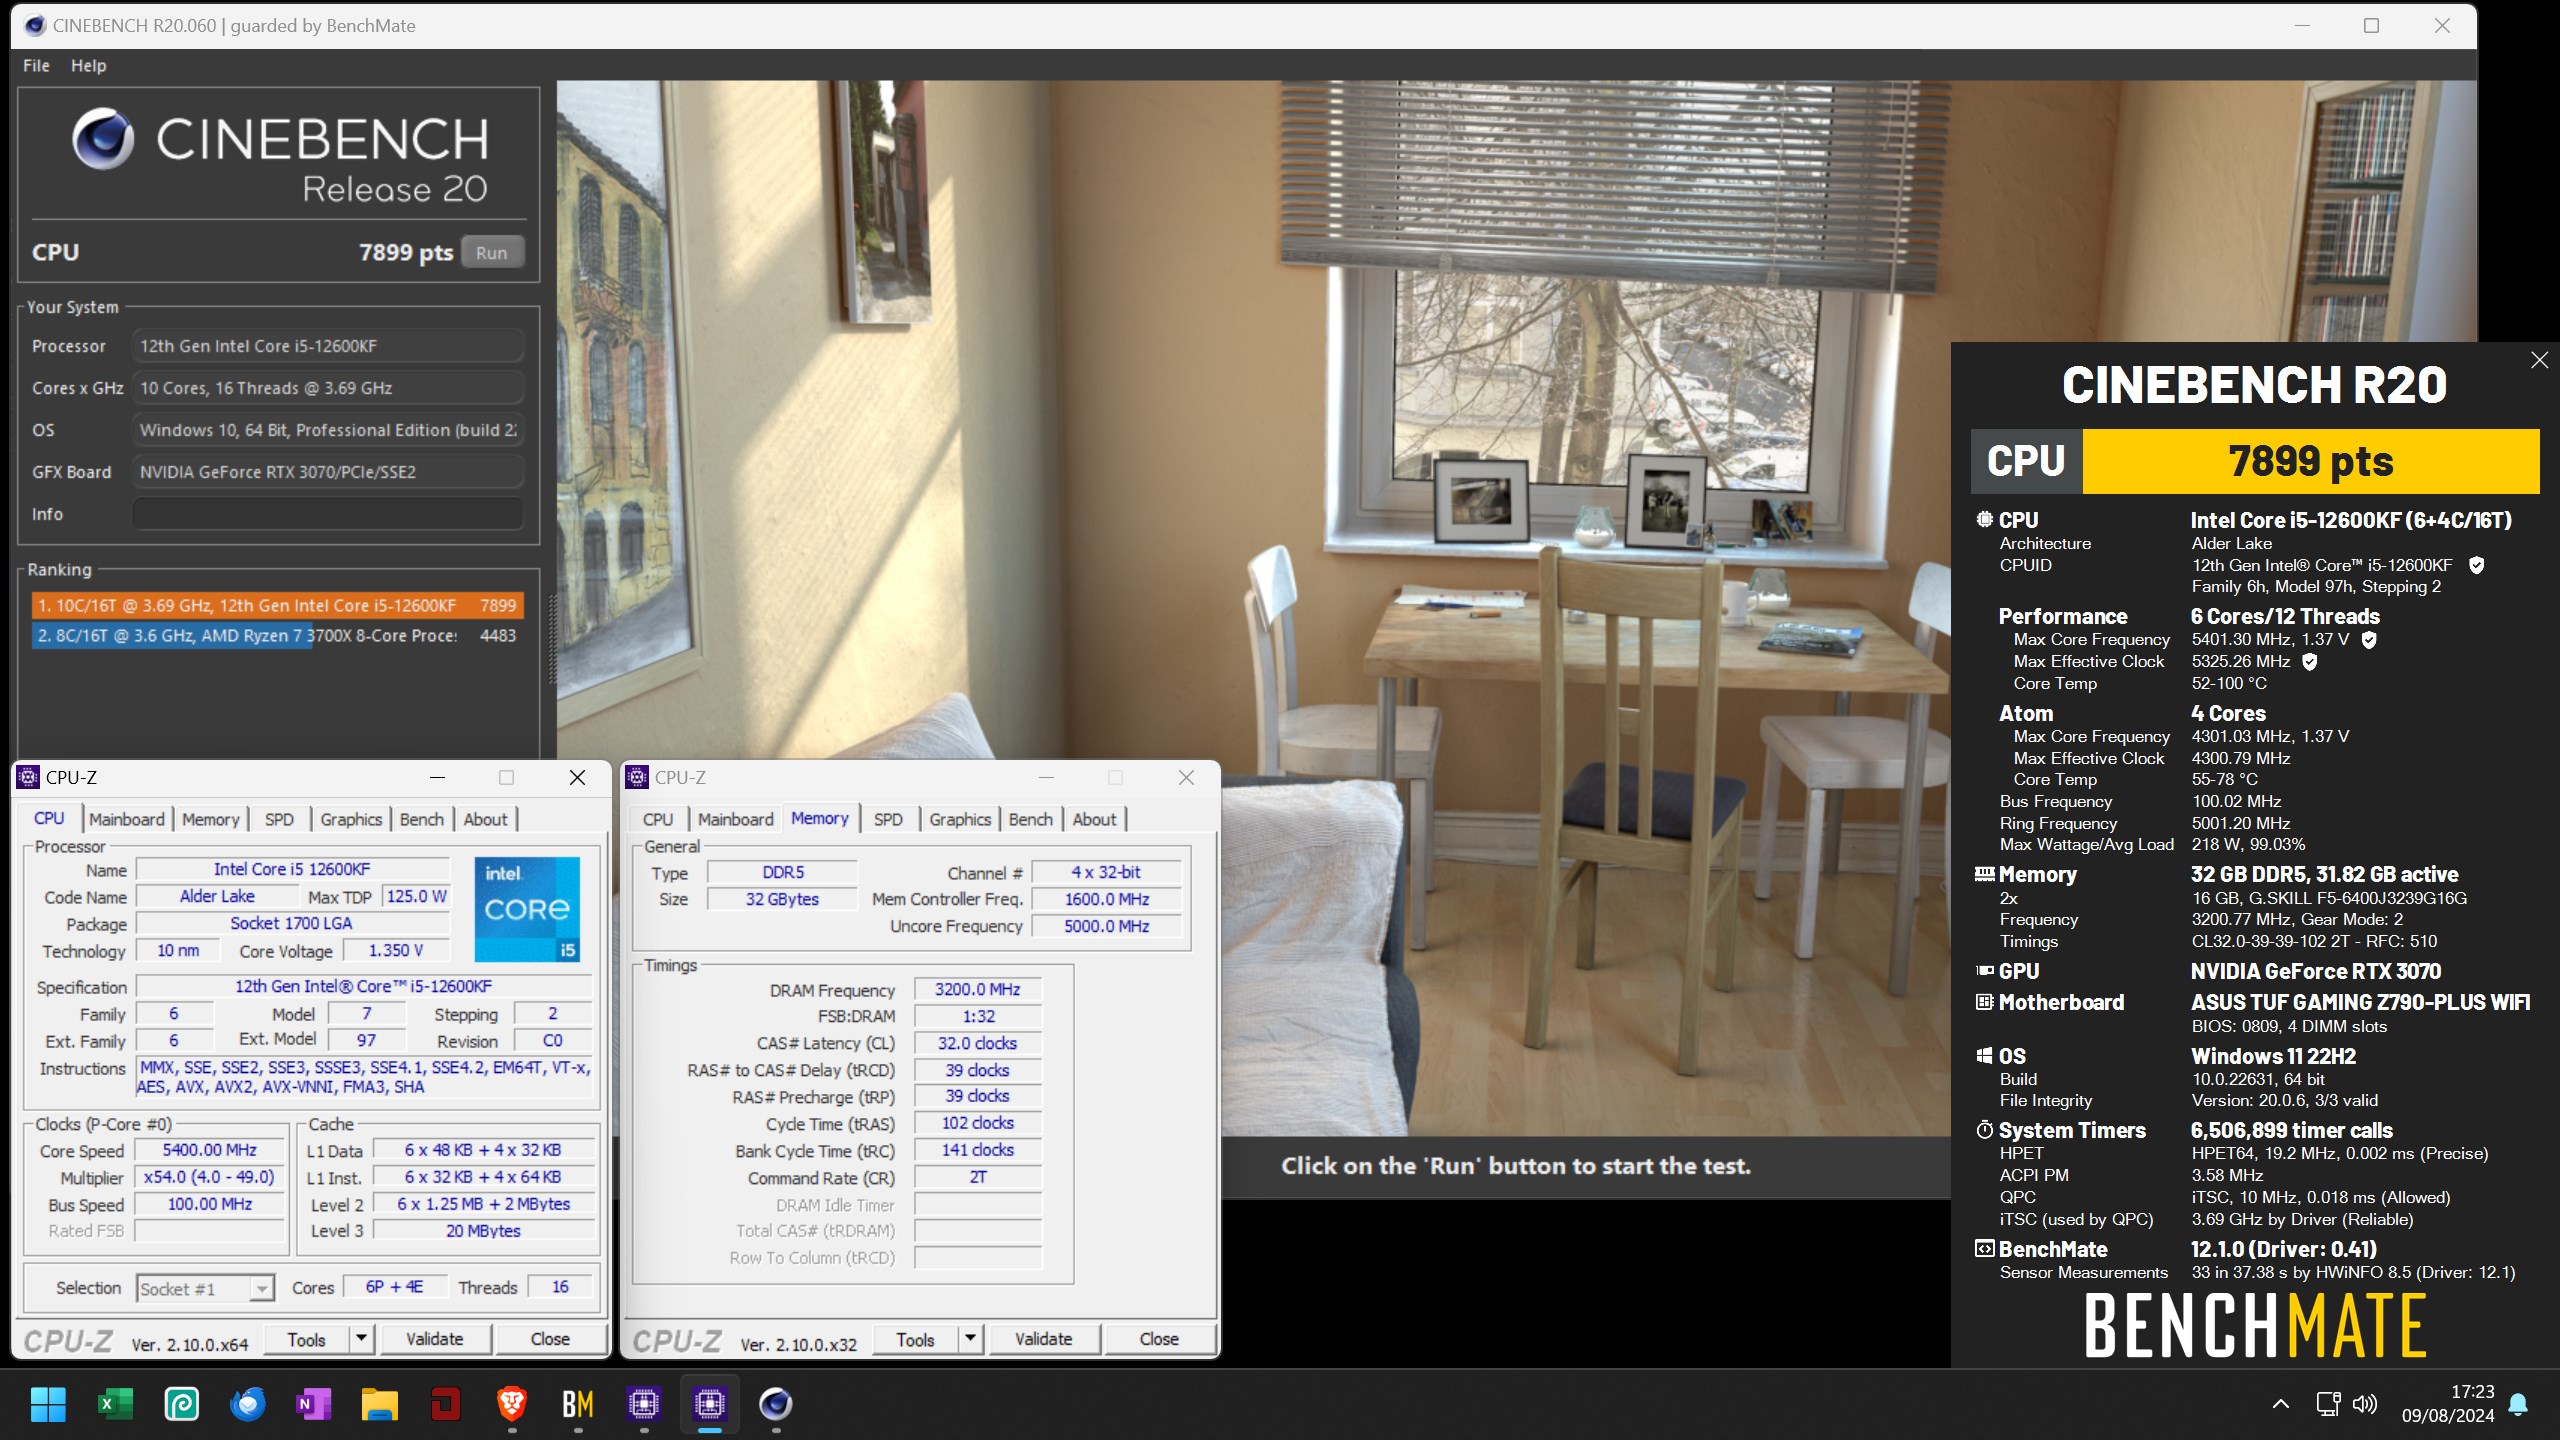Screen dimensions: 2560x1440
Task: Open the red chip app in taskbar
Action: coord(445,1405)
